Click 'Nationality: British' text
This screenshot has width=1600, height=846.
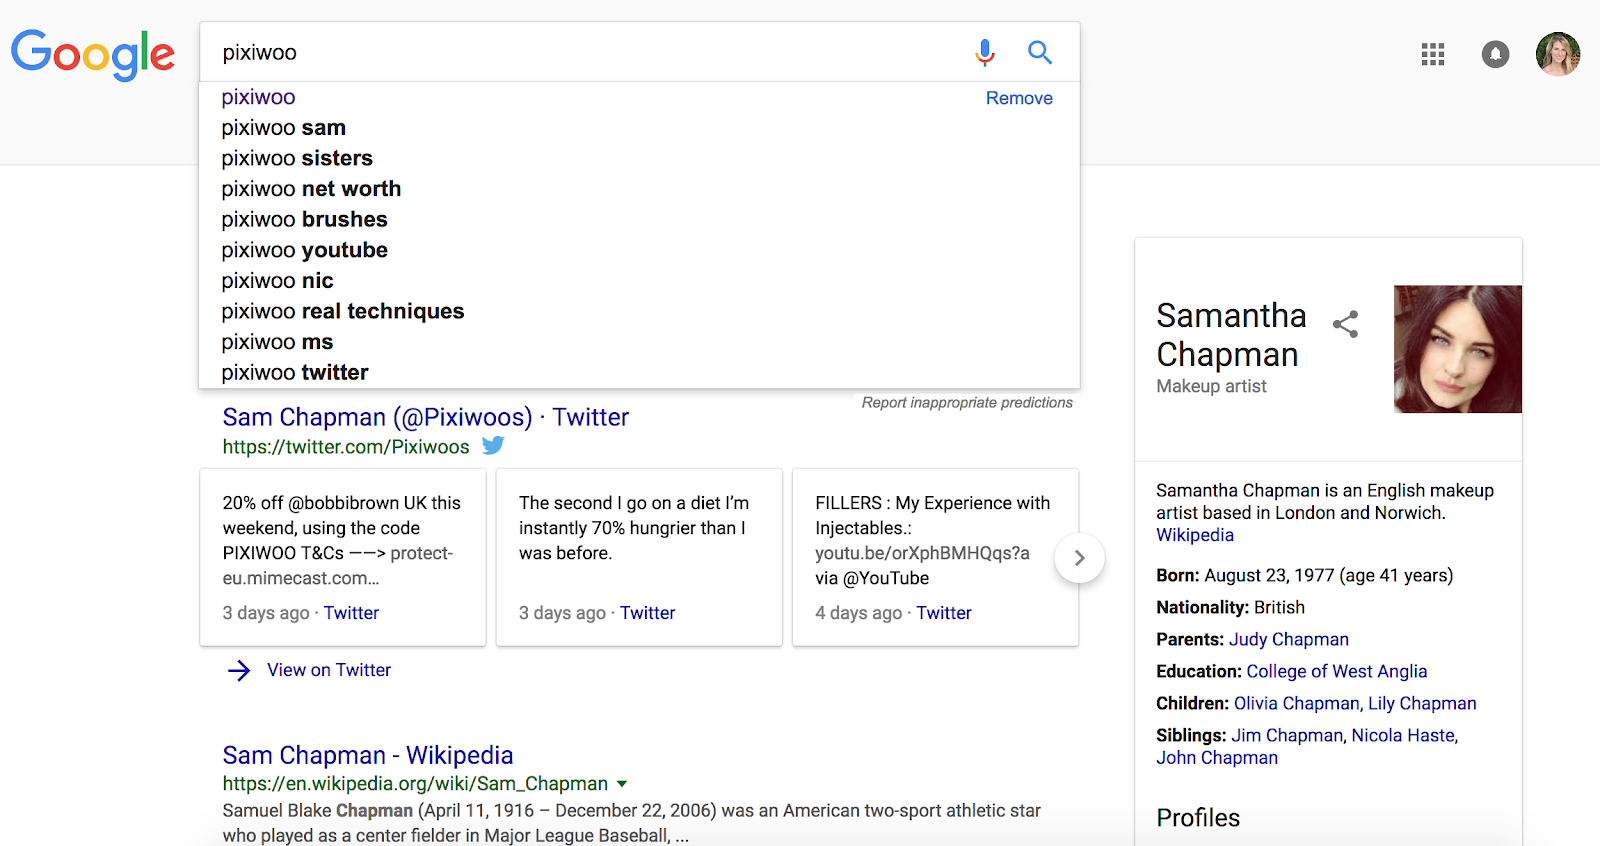1230,607
